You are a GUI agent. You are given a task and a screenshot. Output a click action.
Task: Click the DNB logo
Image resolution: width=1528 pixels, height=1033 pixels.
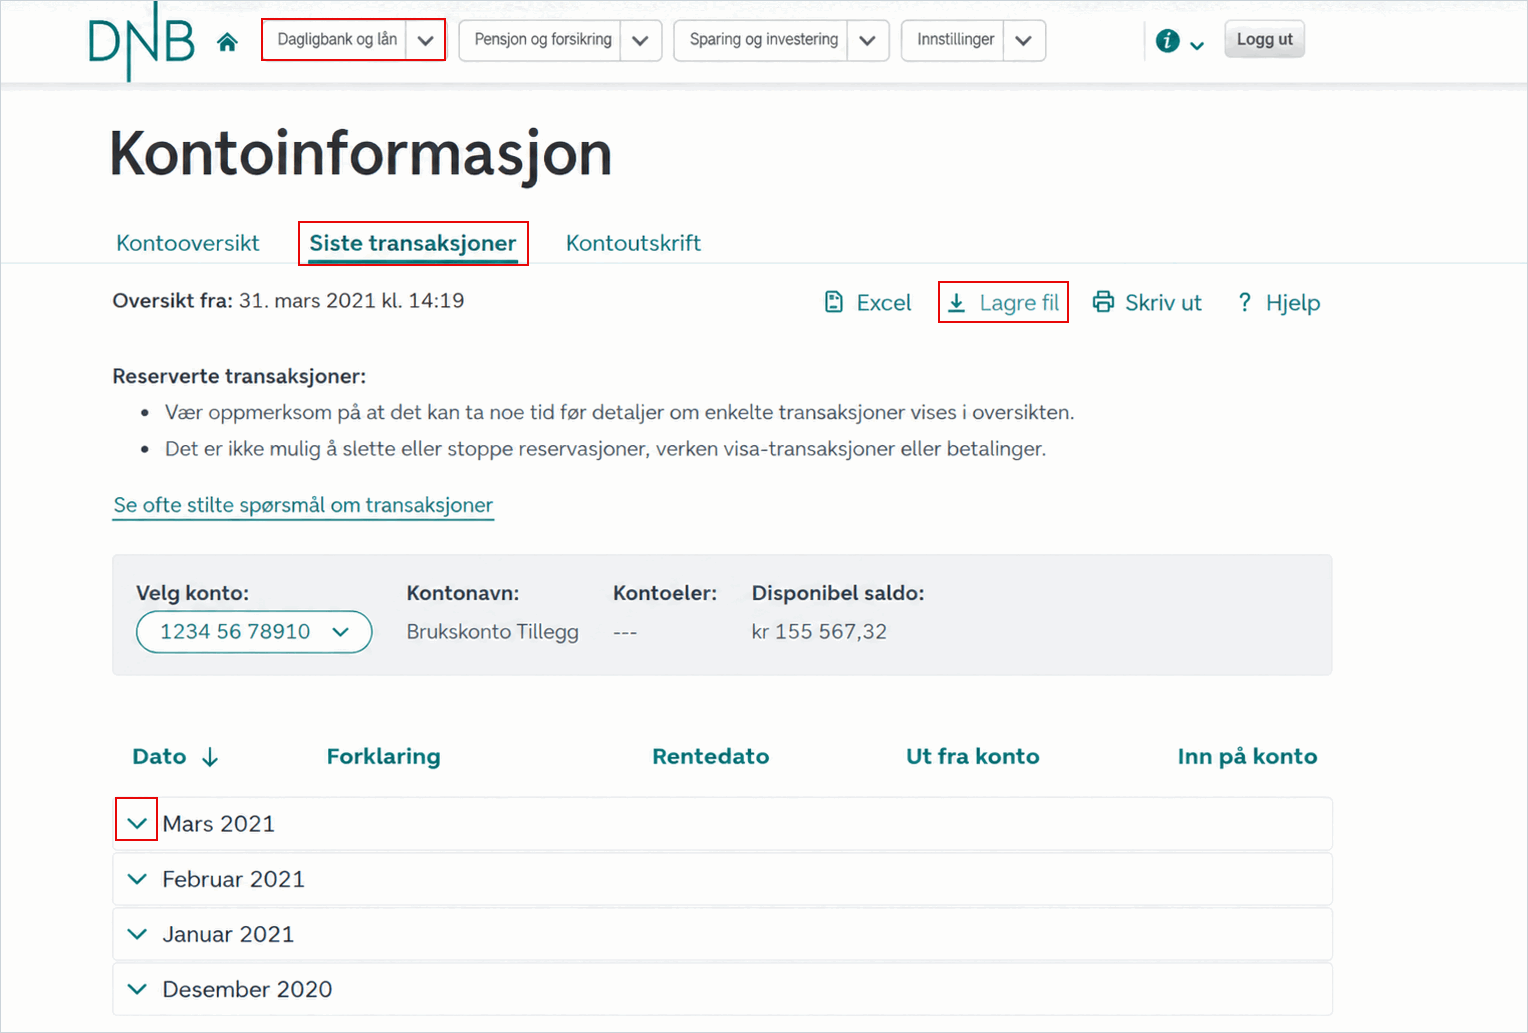point(142,42)
